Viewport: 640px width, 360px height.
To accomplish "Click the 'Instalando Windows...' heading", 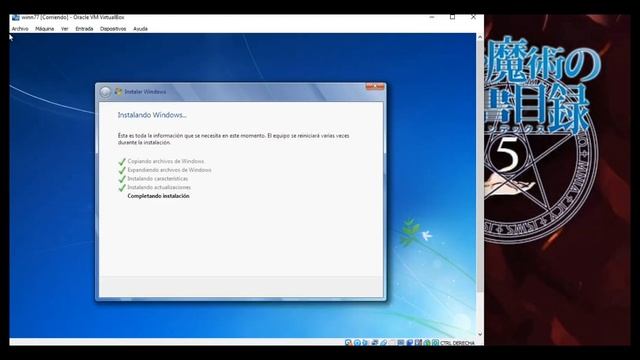I will (x=152, y=115).
